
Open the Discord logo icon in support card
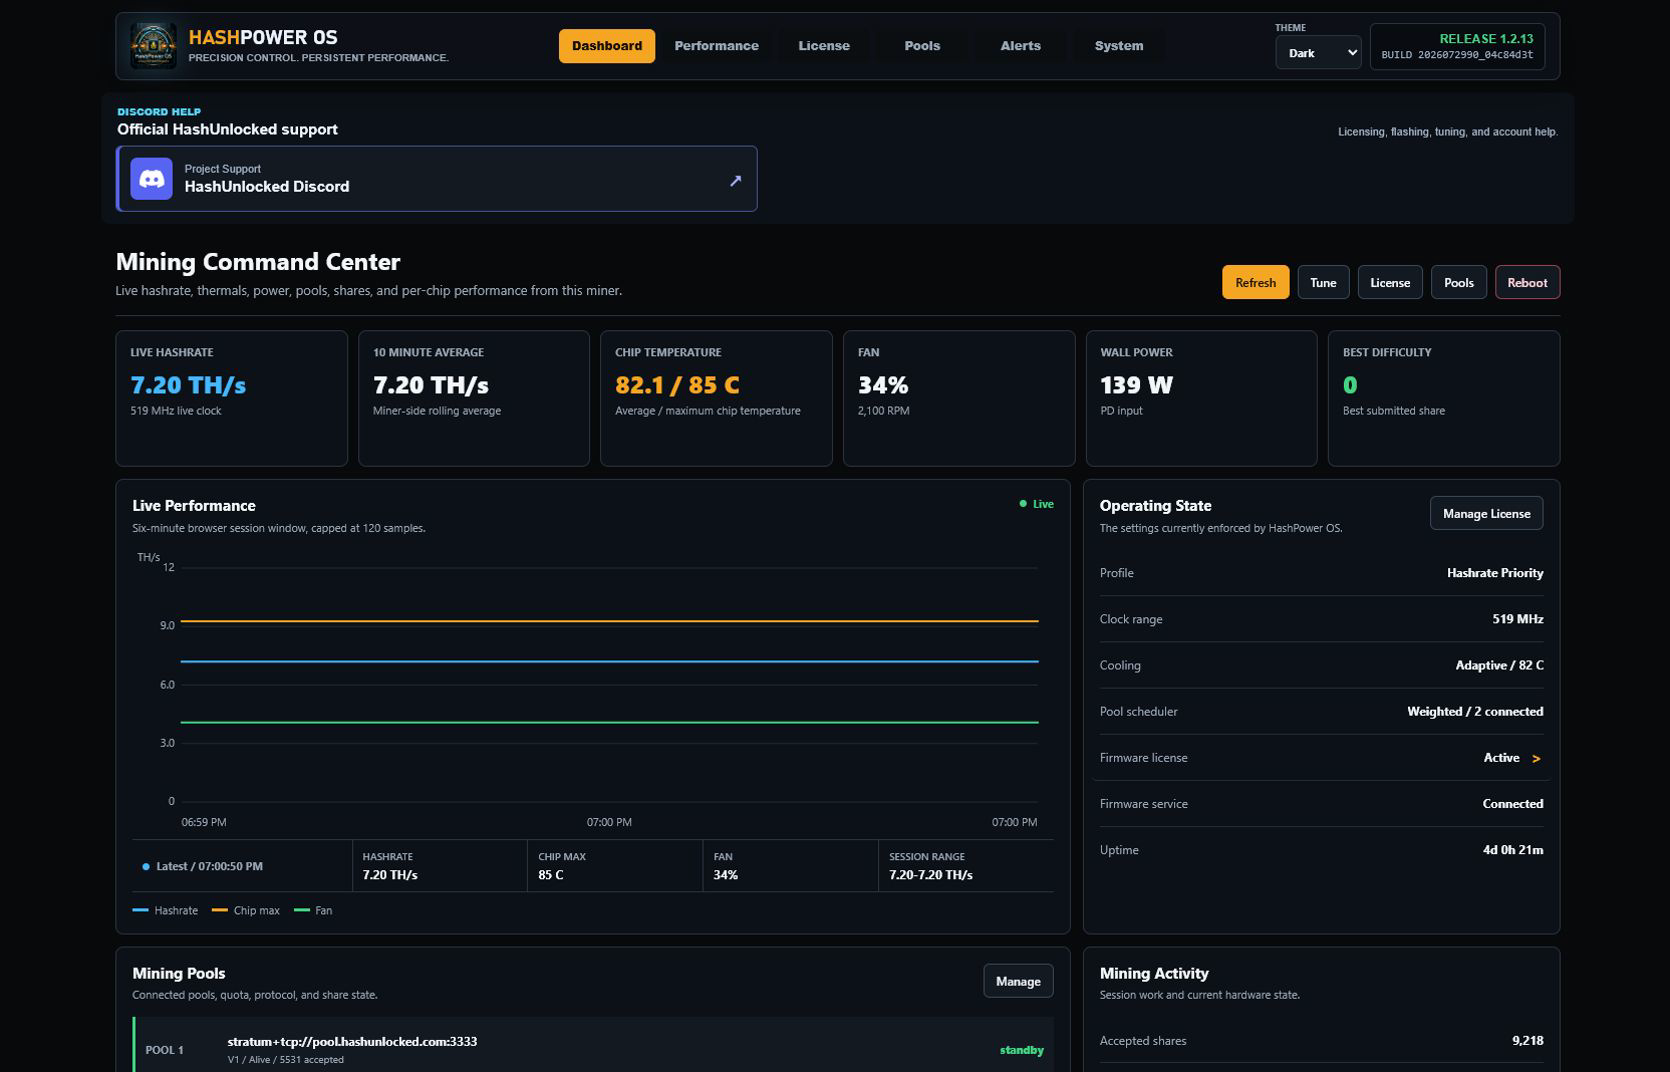pos(151,179)
